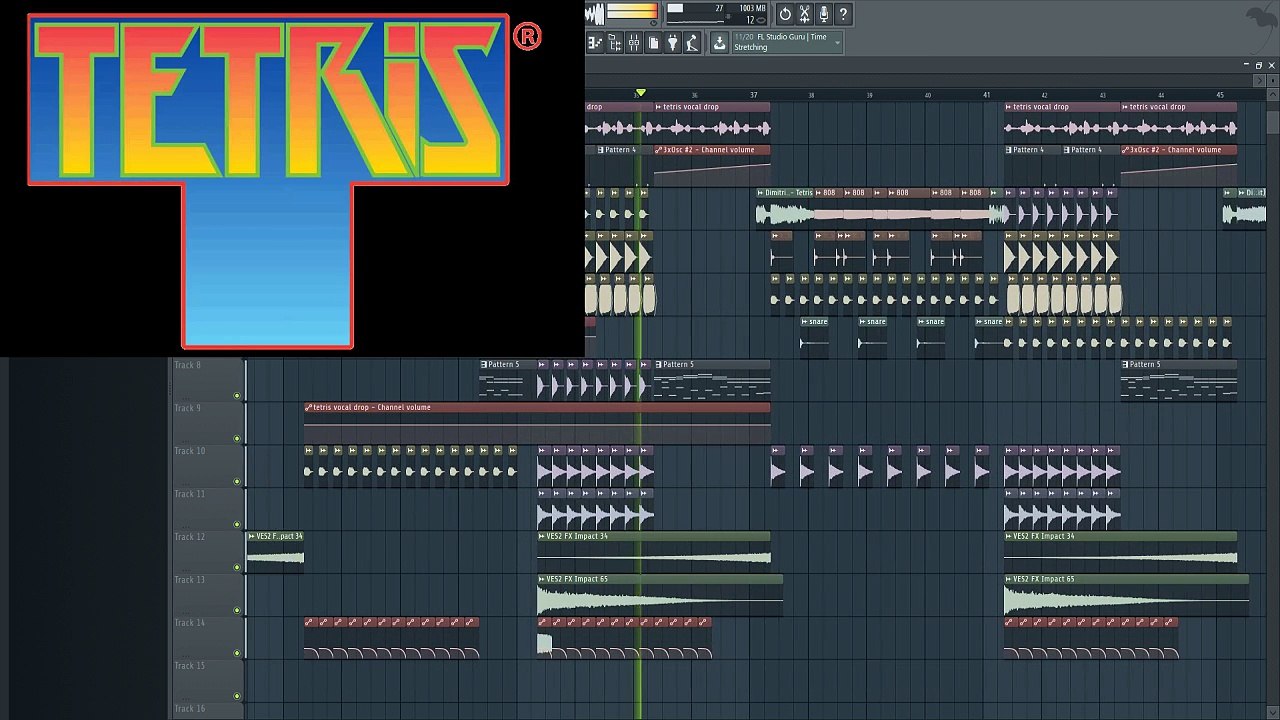Screen dimensions: 1280x720
Task: Select the Track 9 label
Action: 188,408
